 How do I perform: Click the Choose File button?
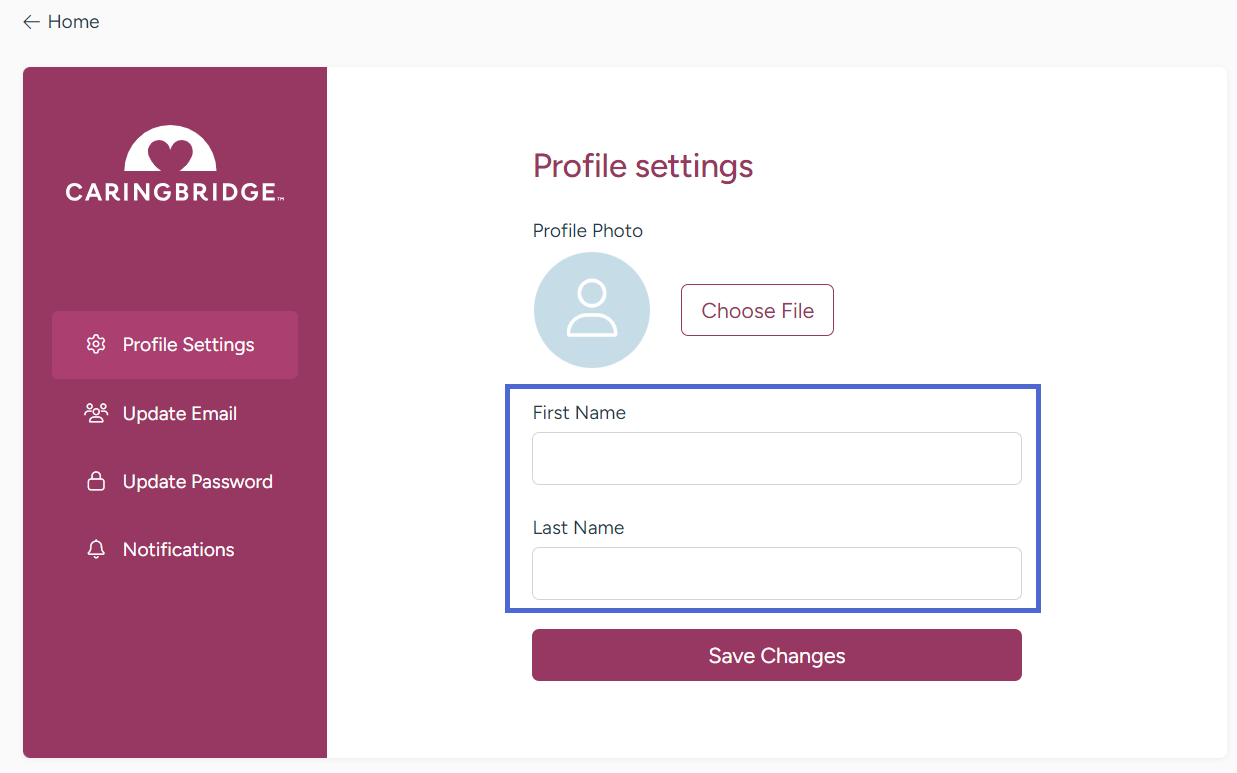(757, 310)
